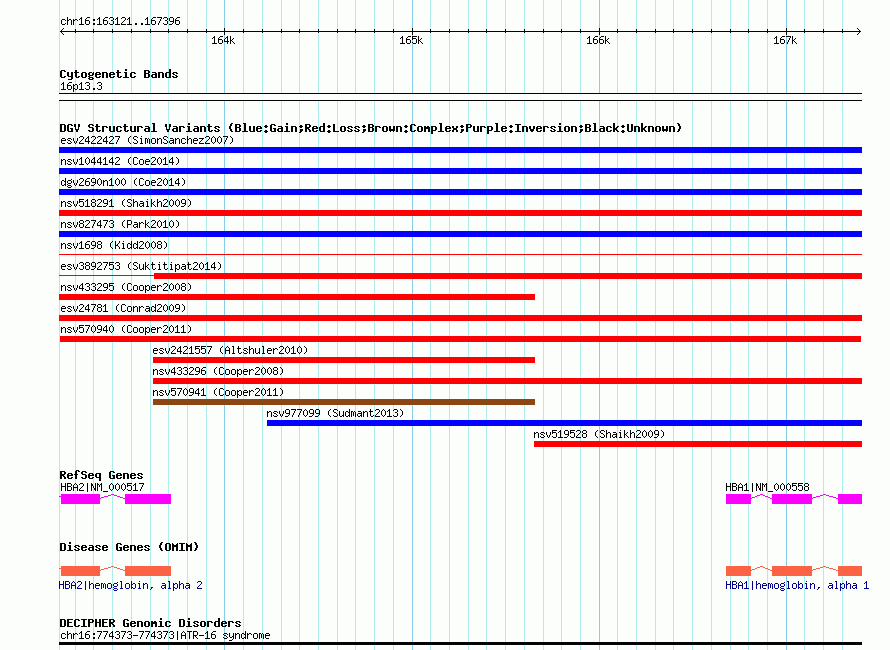Click the chr16:163121..167396 coordinate label
Viewport: 890px width, 650px height.
click(120, 21)
